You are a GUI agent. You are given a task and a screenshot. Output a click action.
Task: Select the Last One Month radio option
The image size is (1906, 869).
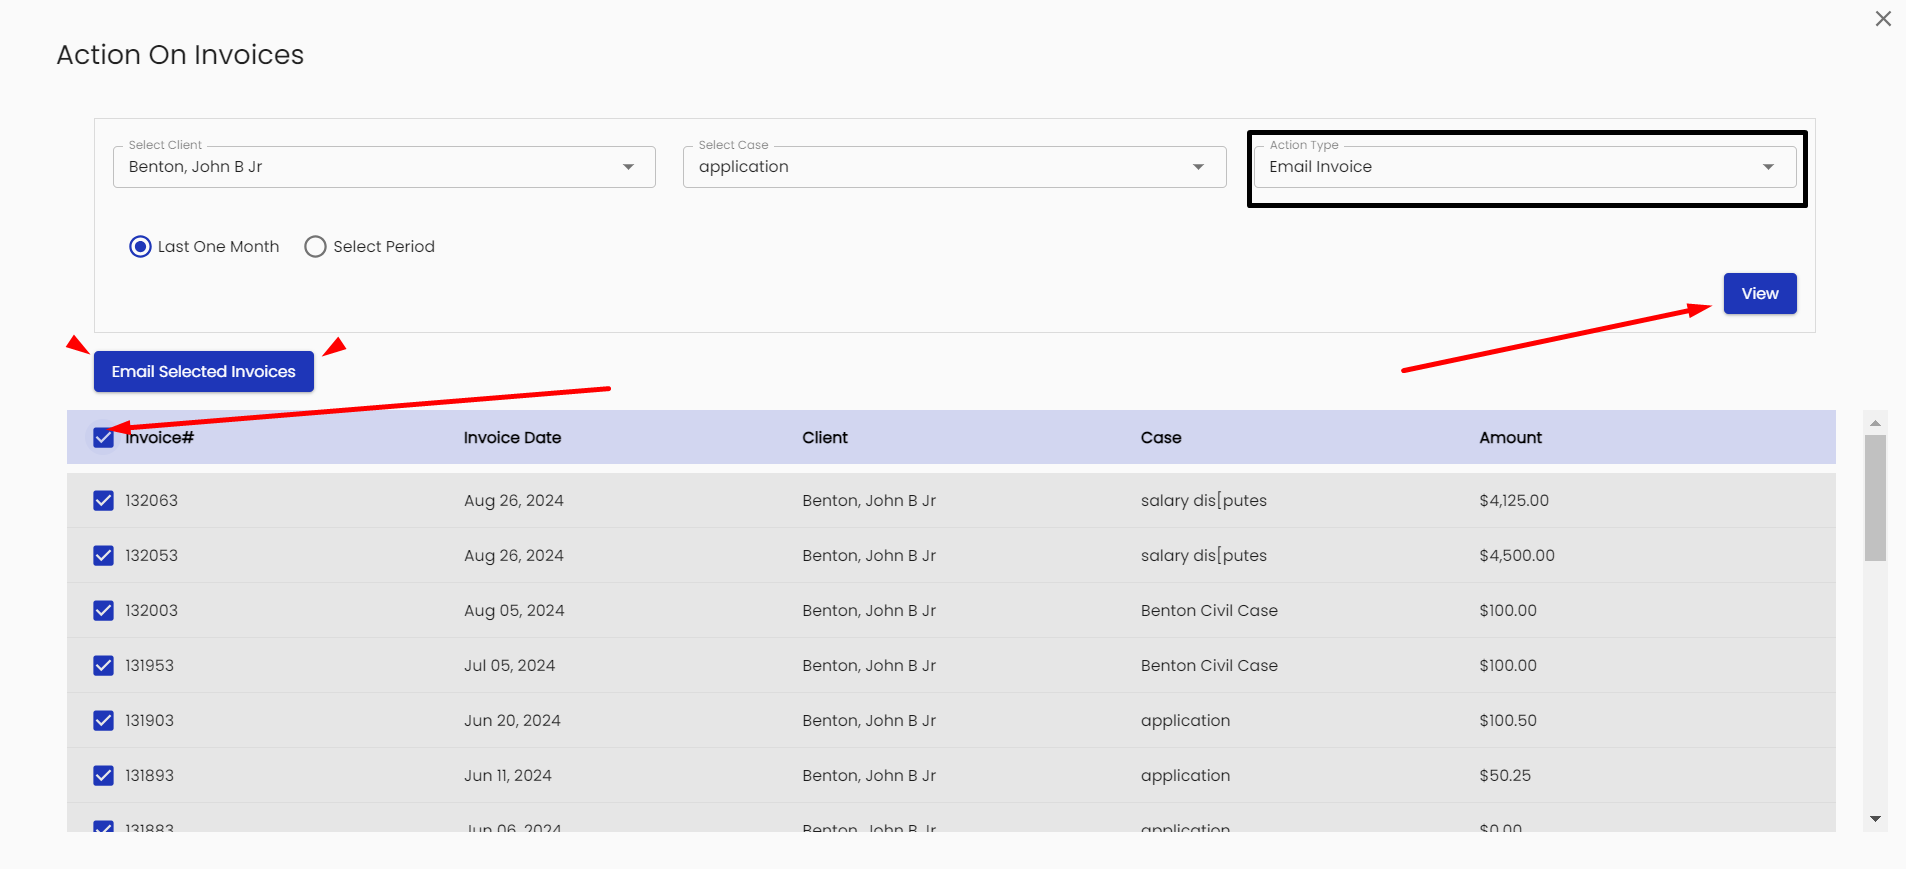[141, 247]
